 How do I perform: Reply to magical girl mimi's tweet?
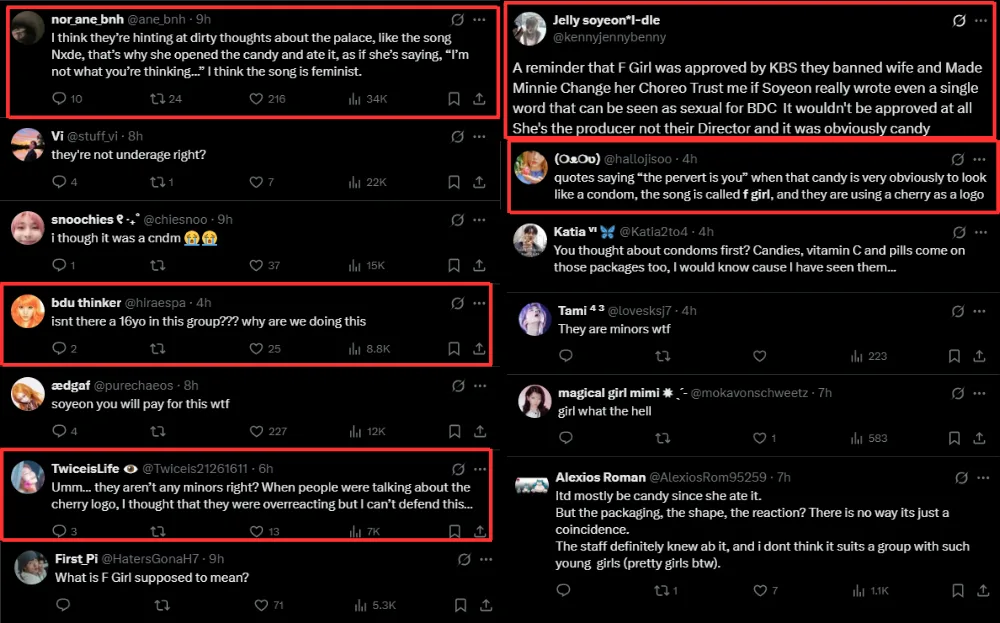(565, 438)
